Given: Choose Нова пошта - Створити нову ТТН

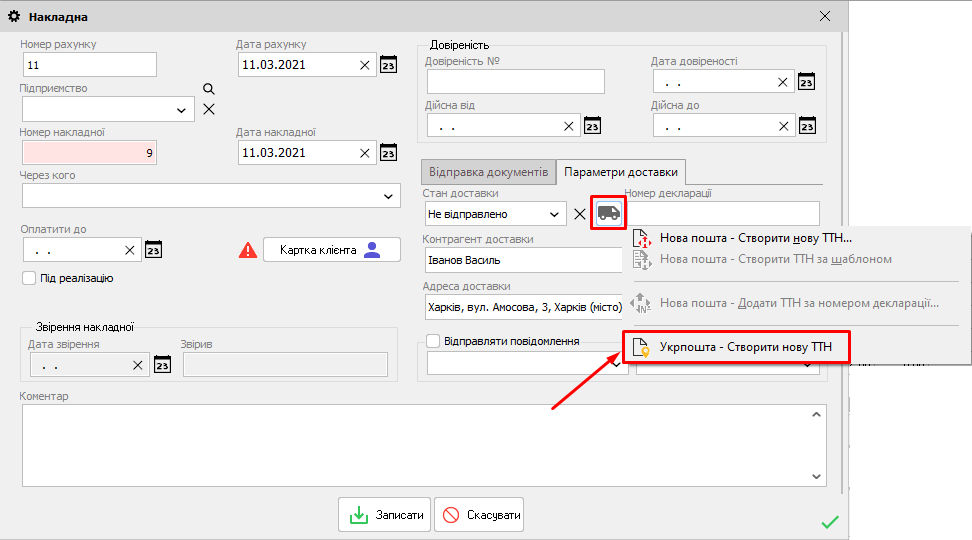Looking at the screenshot, I should (755, 238).
